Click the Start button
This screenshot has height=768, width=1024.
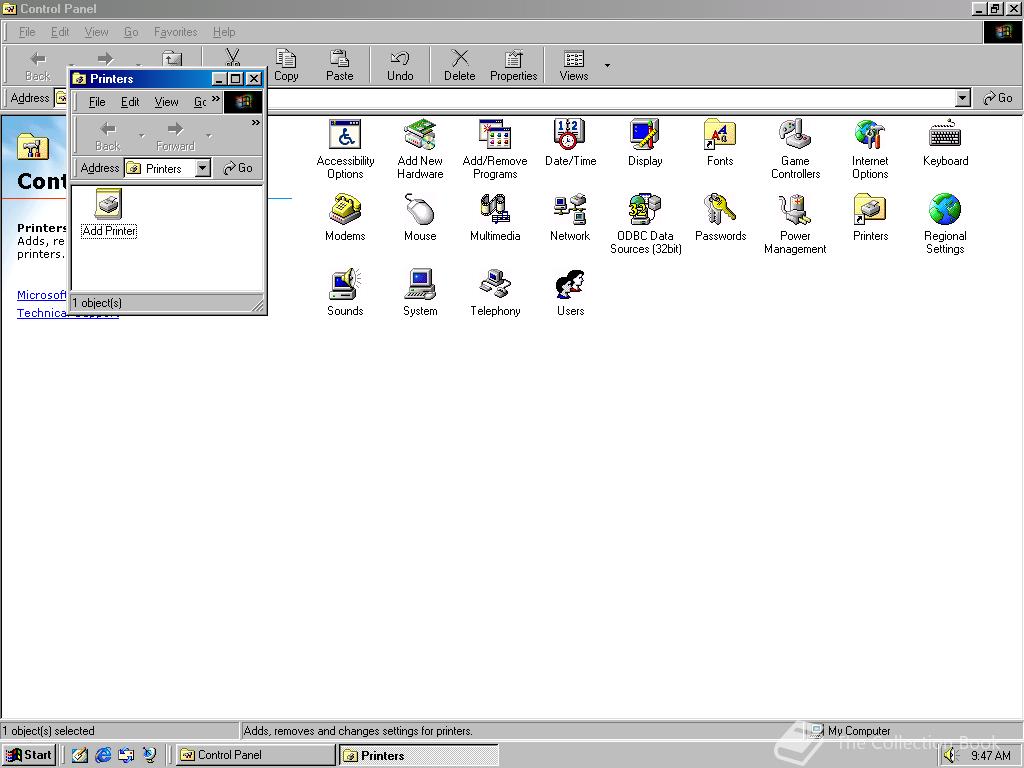click(x=28, y=755)
